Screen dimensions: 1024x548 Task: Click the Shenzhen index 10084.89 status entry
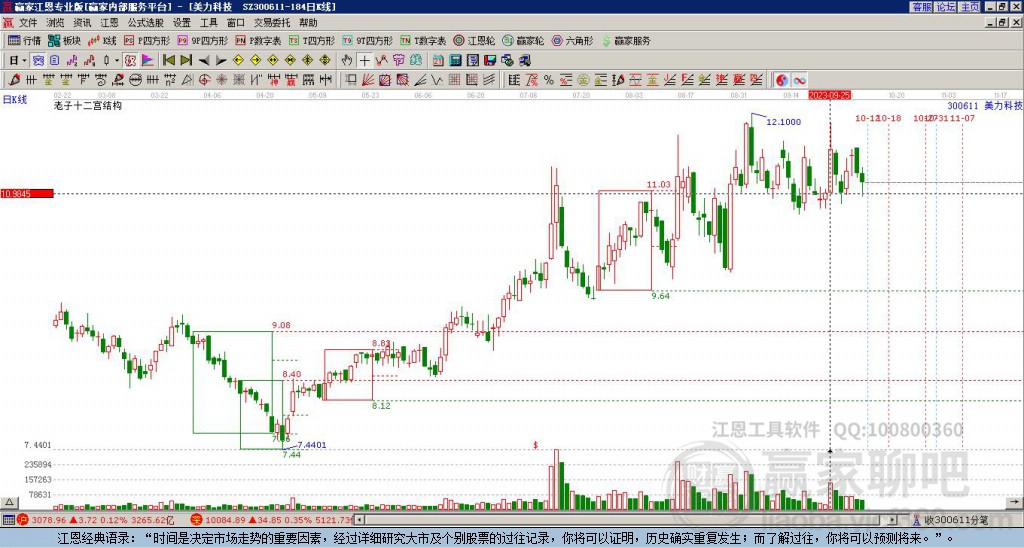(x=273, y=520)
